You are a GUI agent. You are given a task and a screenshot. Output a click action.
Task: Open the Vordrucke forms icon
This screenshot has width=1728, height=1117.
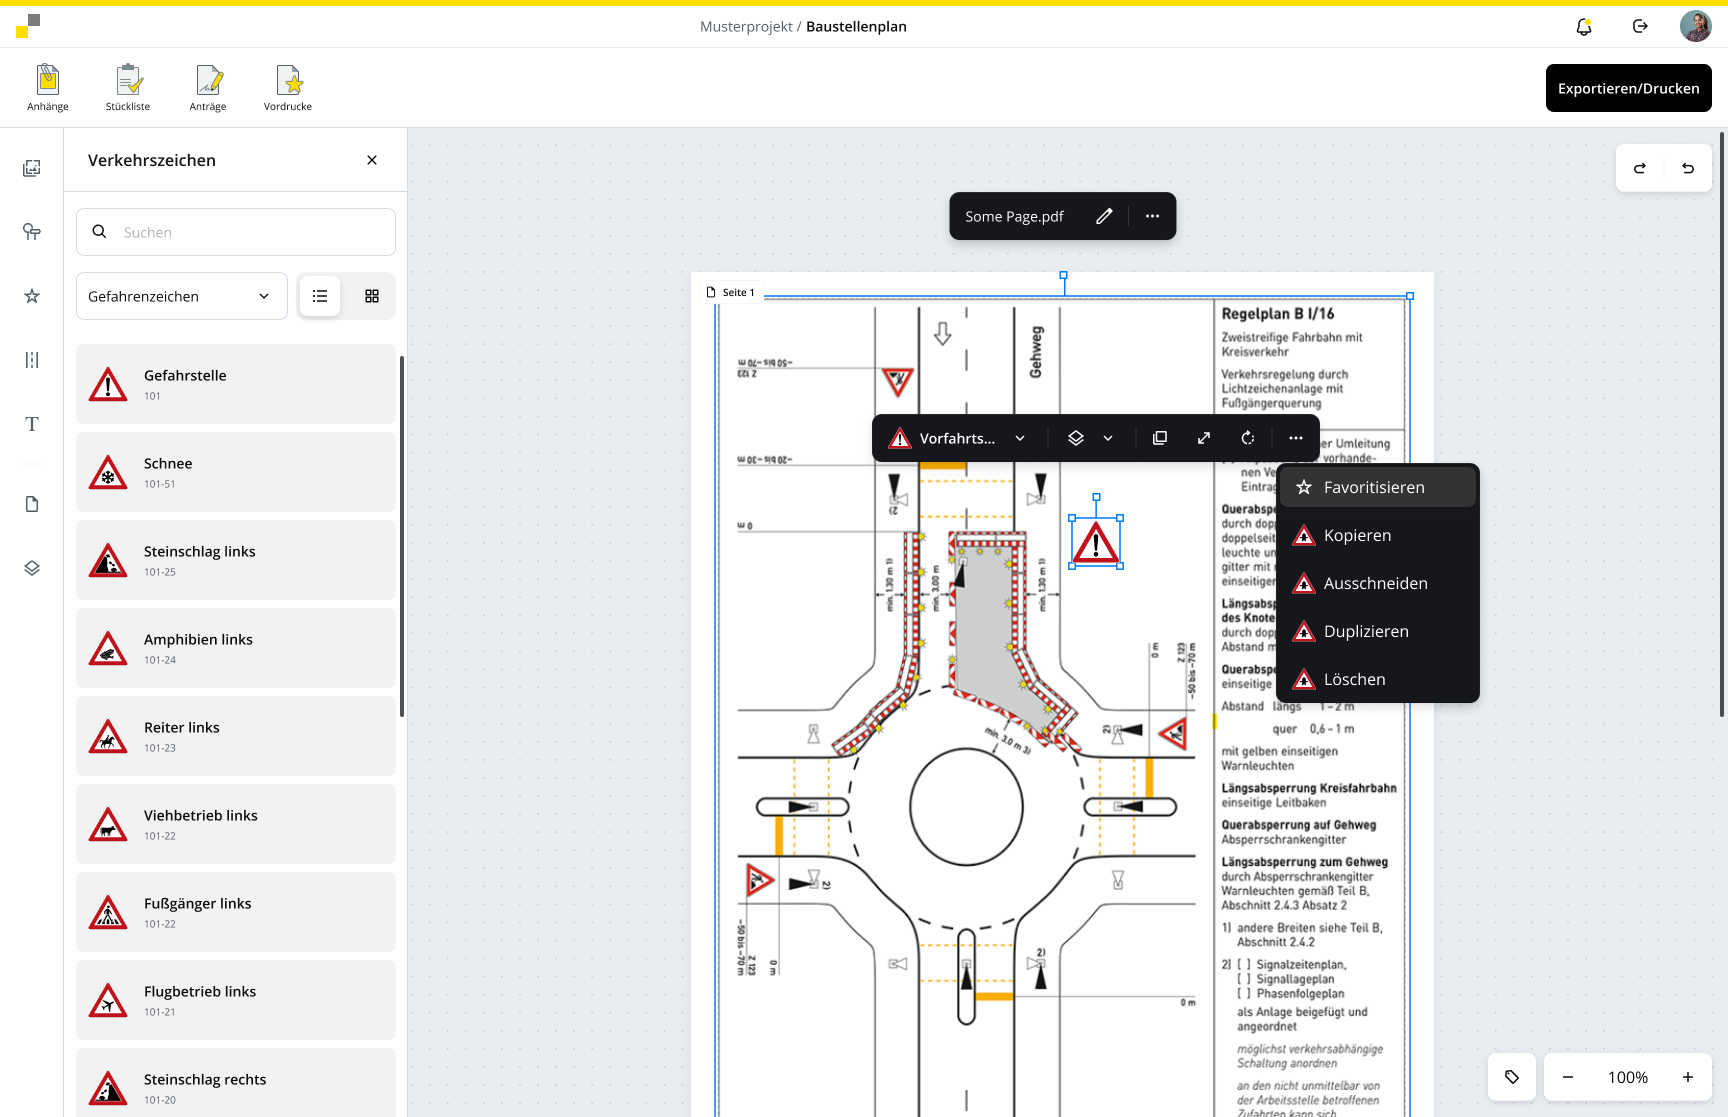click(x=288, y=88)
